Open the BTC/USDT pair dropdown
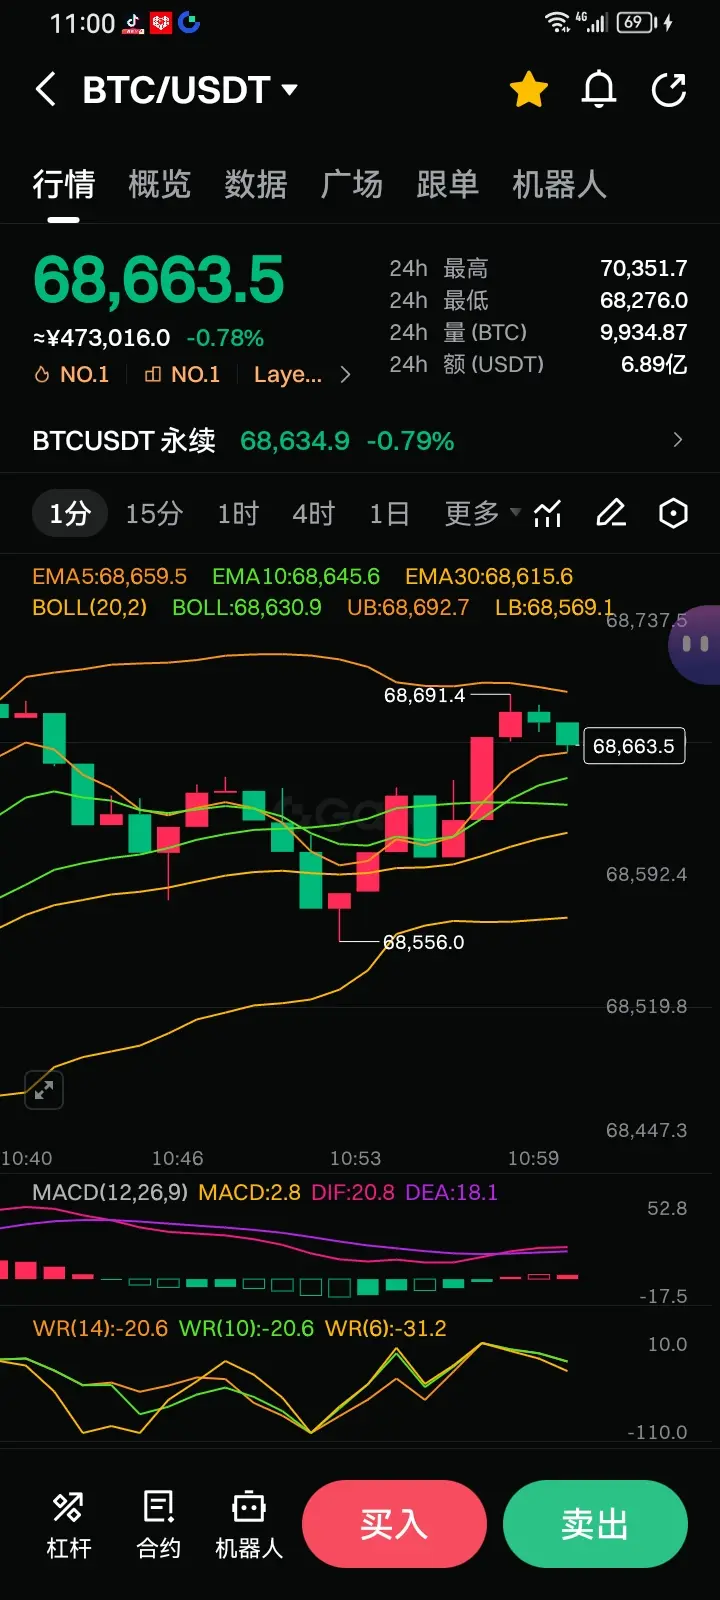The height and width of the screenshot is (1600, 720). click(x=190, y=90)
